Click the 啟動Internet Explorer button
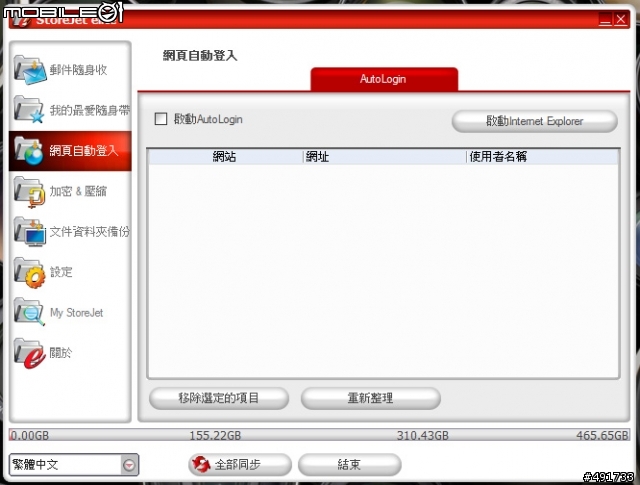 click(x=534, y=121)
